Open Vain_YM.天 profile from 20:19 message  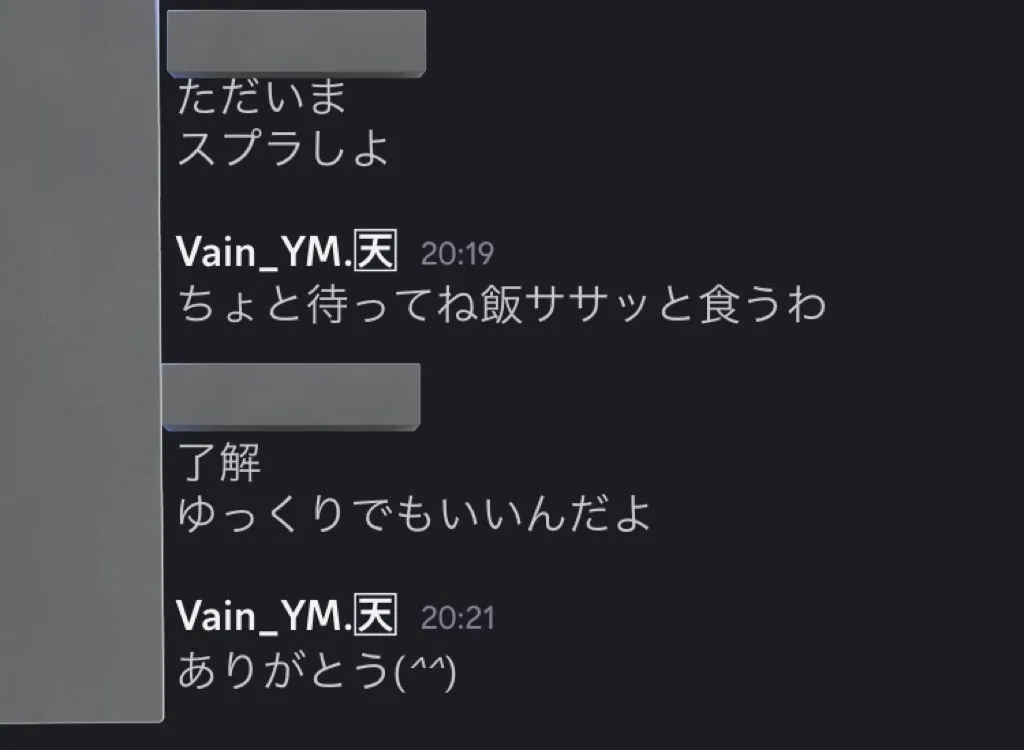tap(287, 252)
